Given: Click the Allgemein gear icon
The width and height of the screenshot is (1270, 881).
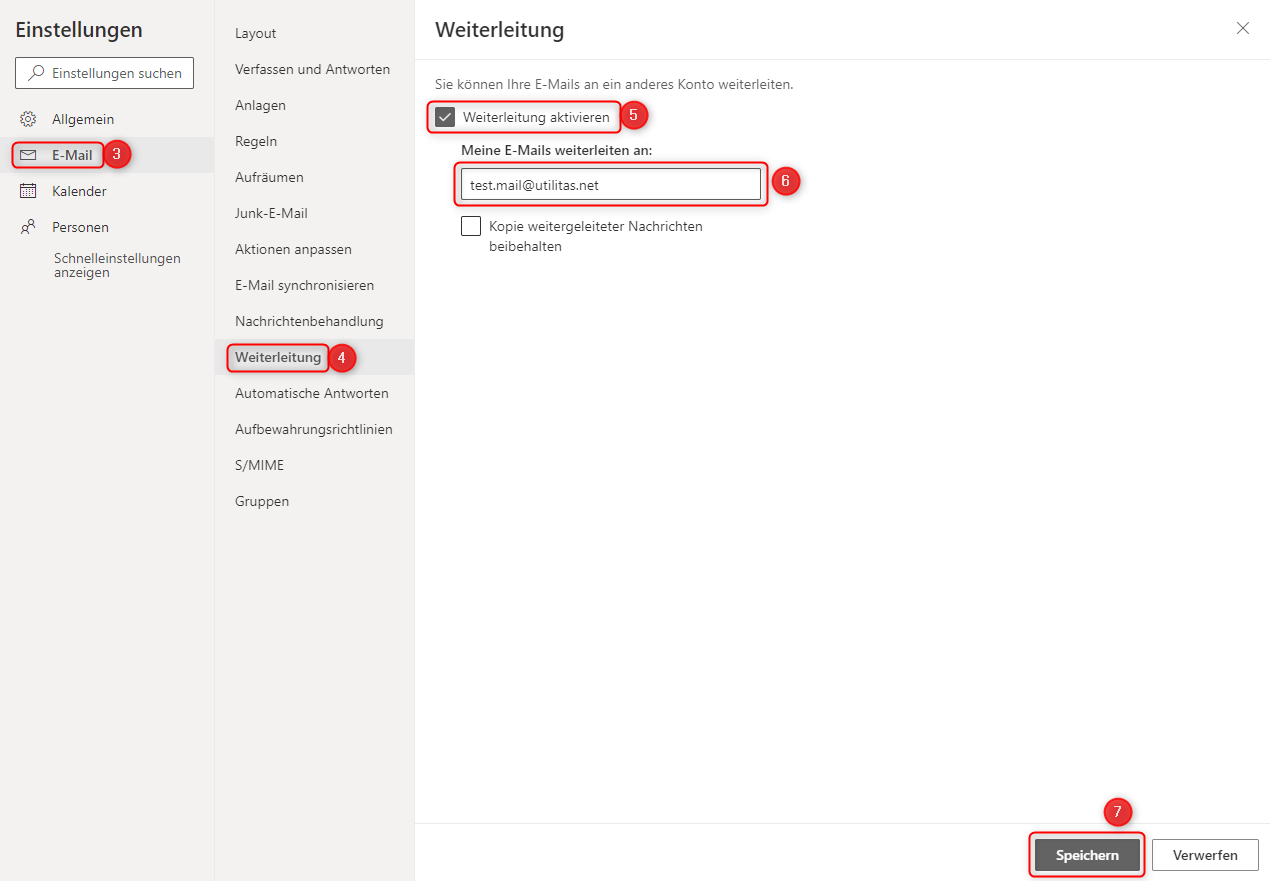Looking at the screenshot, I should [x=28, y=119].
